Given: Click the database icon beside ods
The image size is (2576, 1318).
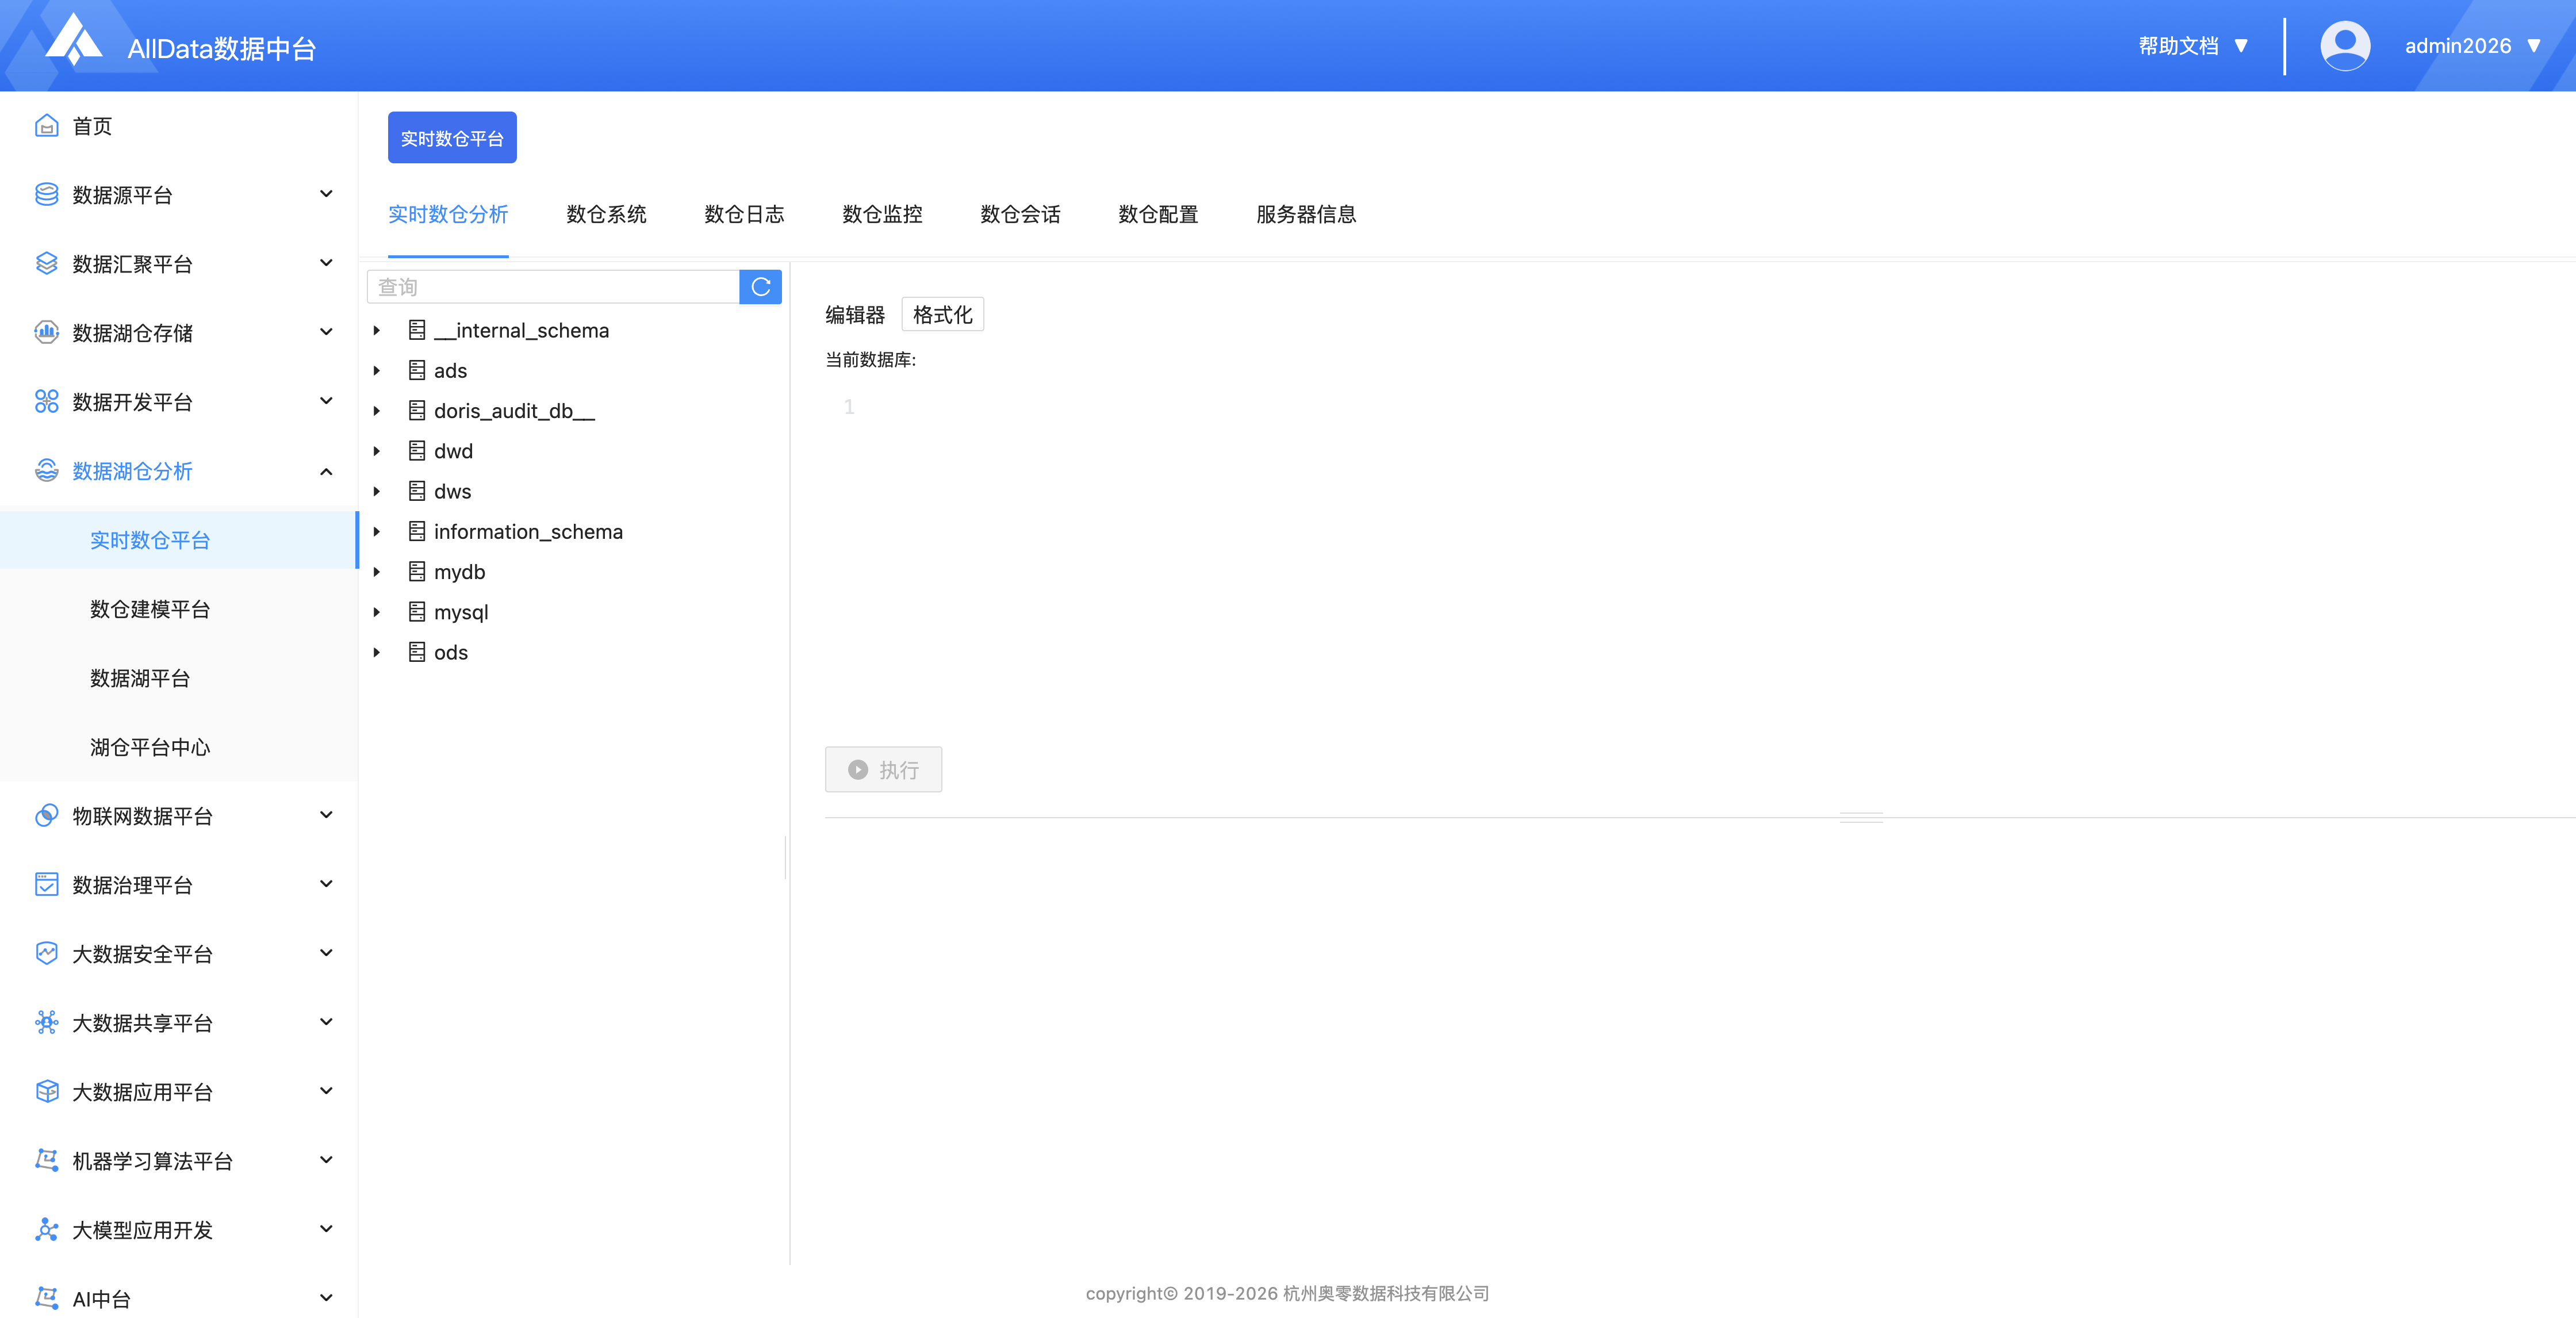Looking at the screenshot, I should pos(417,652).
